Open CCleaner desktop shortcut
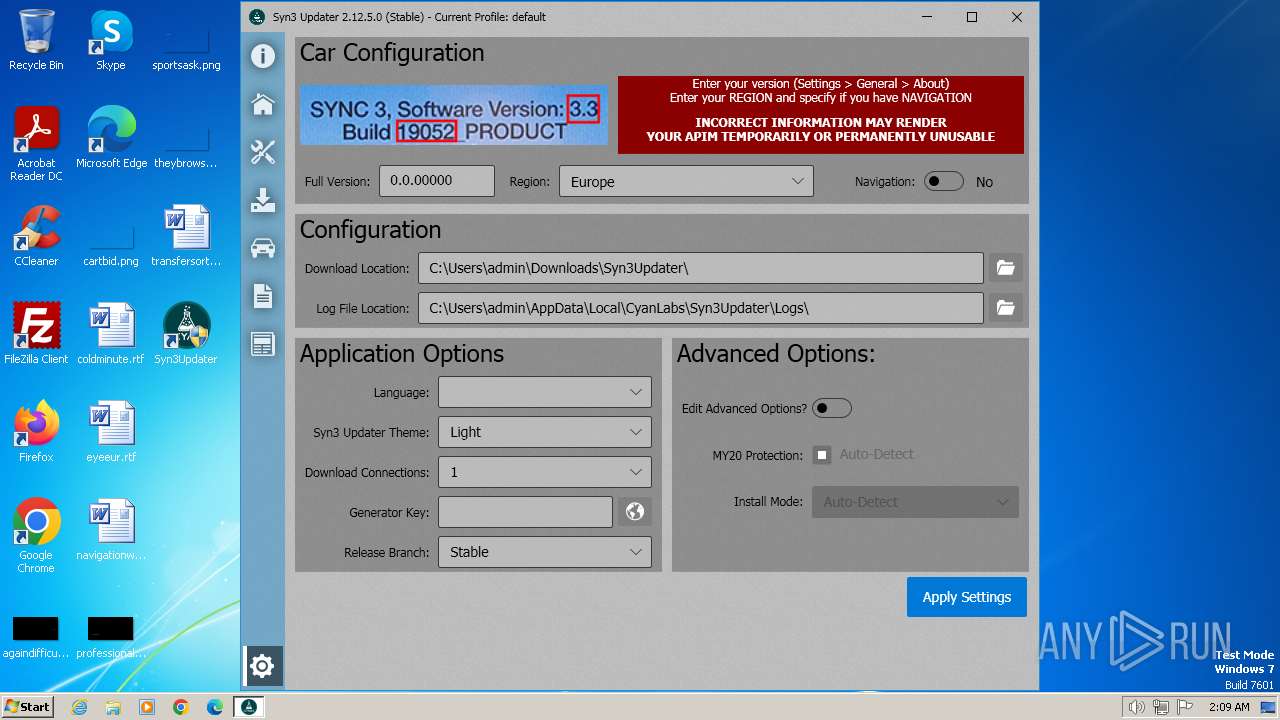This screenshot has height=720, width=1280. point(36,237)
